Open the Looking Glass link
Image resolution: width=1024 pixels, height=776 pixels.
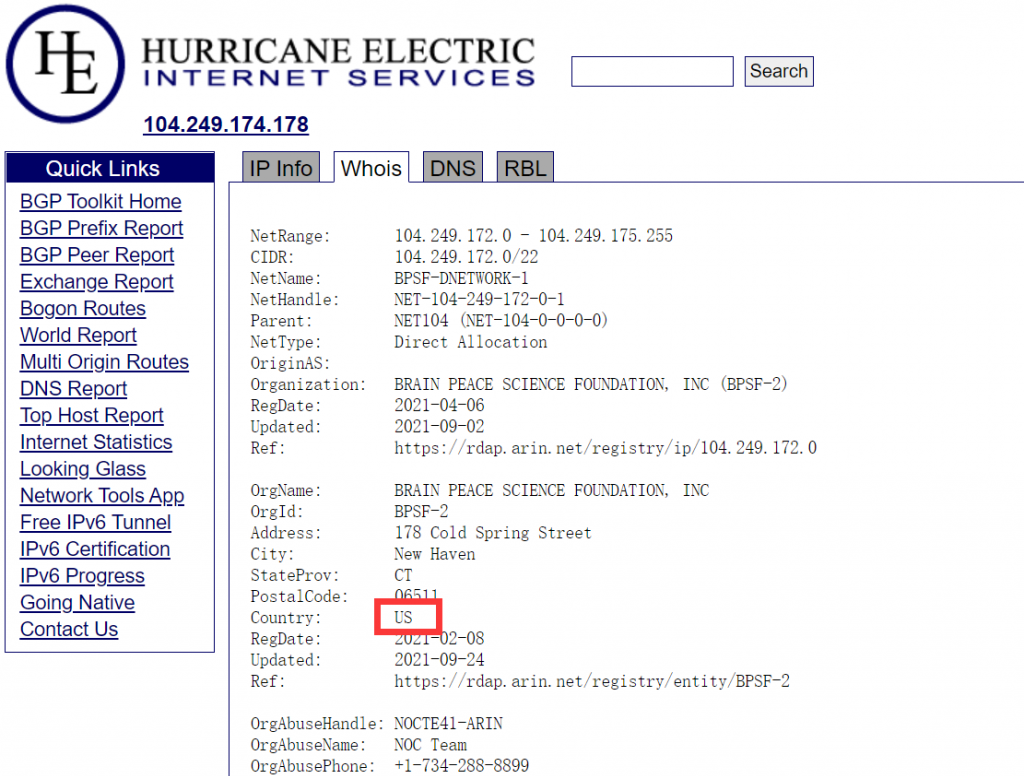coord(83,469)
